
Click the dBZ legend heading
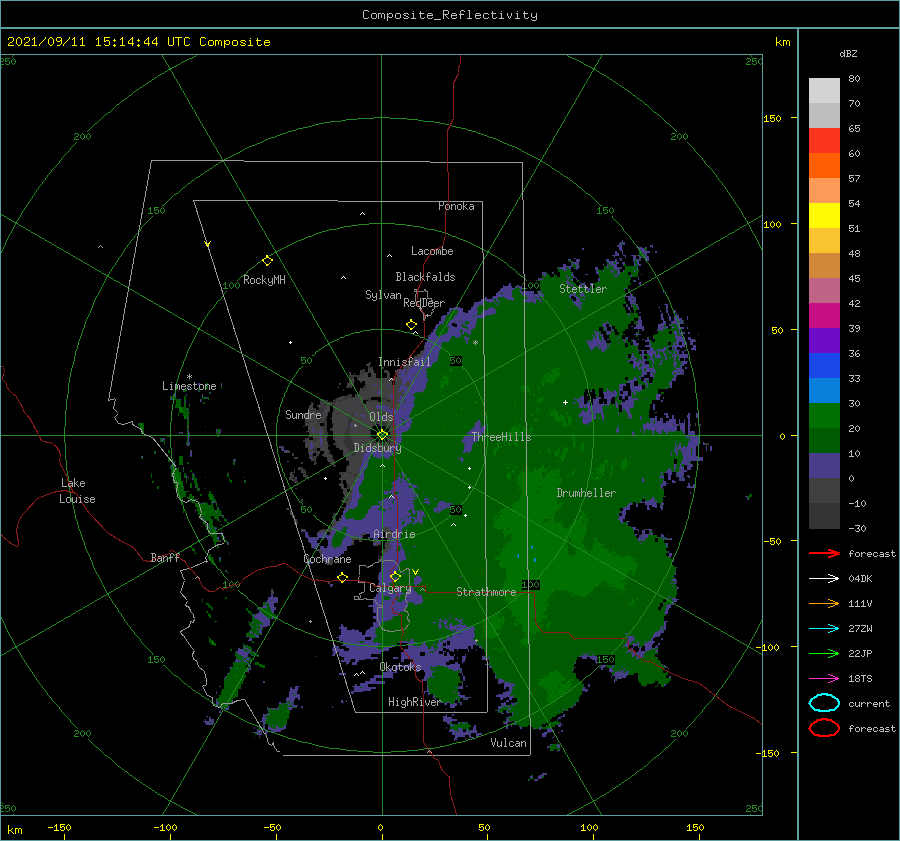point(848,53)
